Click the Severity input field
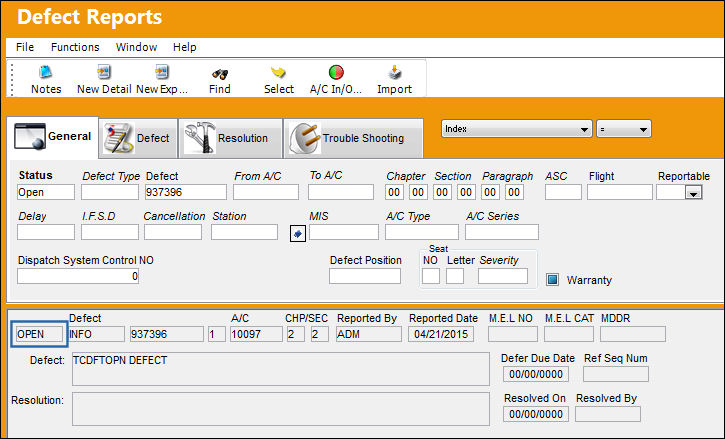Viewport: 725px width, 439px height. click(503, 276)
